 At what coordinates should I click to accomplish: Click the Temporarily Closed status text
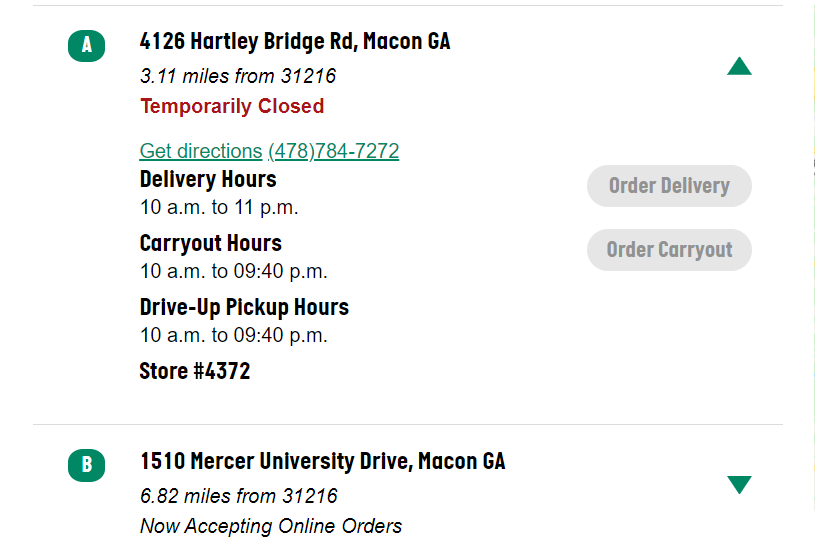pos(232,106)
